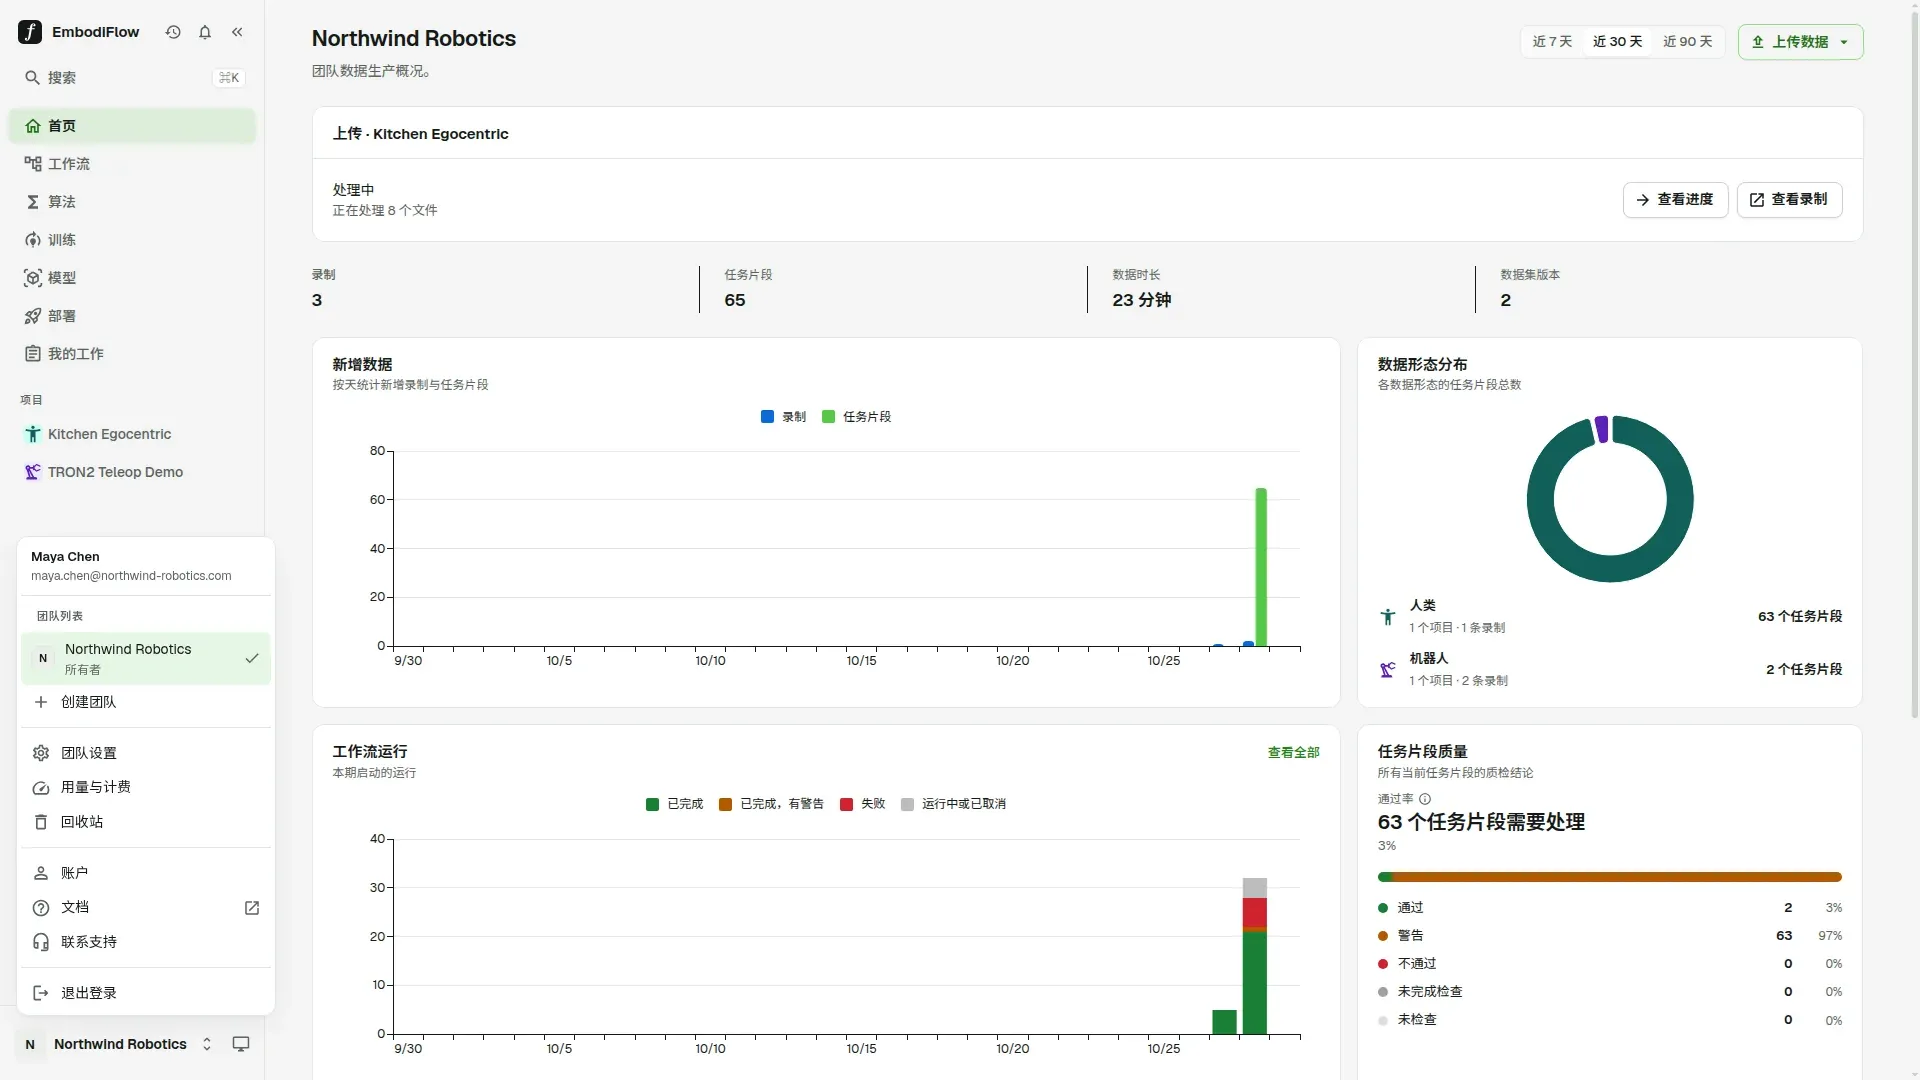Click the 通过率 info icon

(1425, 799)
